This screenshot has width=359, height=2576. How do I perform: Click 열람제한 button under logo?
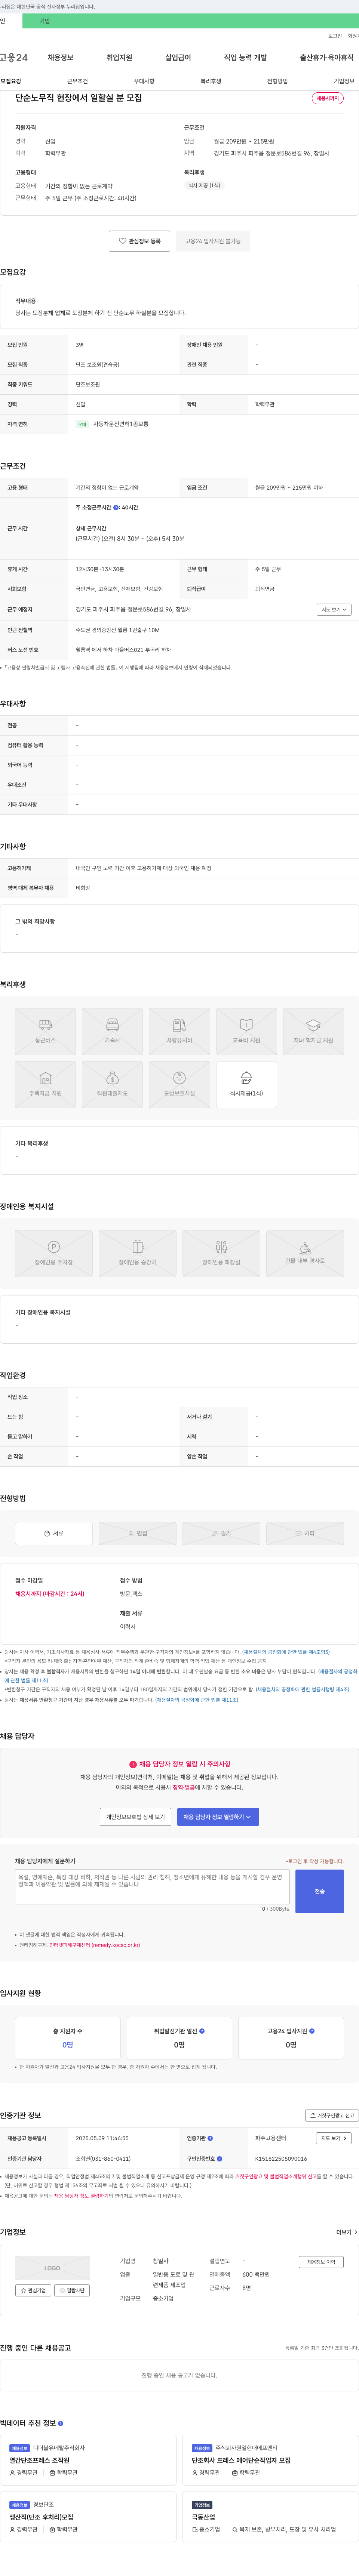click(72, 2290)
